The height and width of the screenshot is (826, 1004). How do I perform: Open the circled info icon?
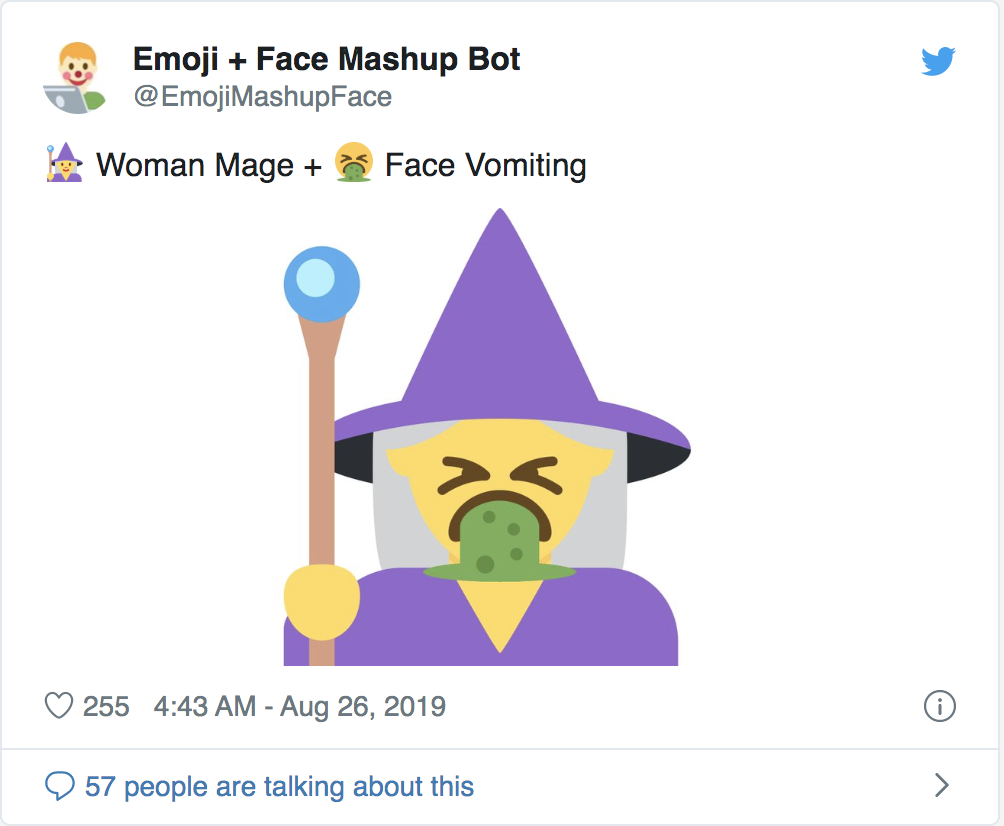coord(939,706)
